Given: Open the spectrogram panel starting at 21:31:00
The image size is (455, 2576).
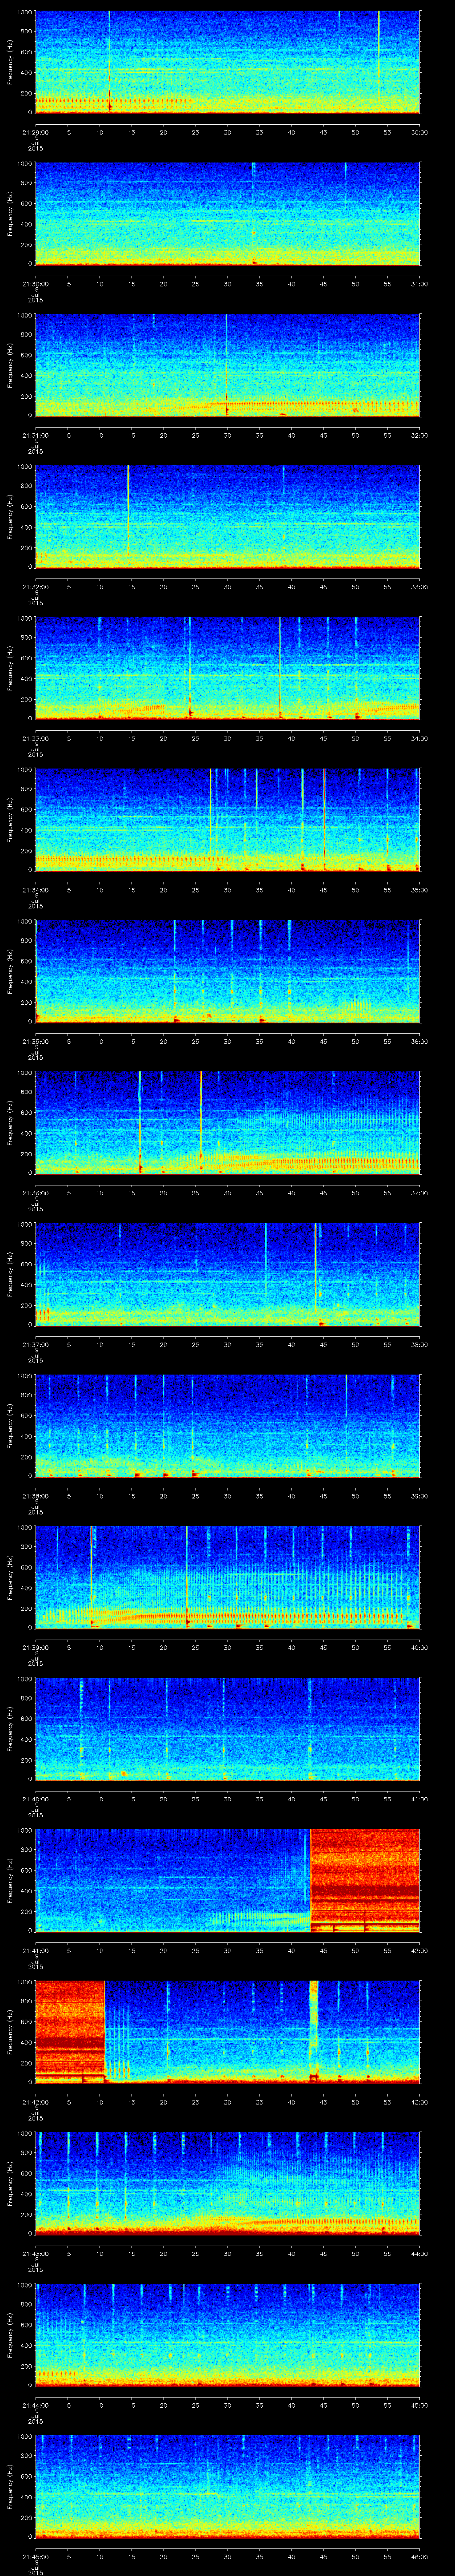Looking at the screenshot, I should coord(228,365).
